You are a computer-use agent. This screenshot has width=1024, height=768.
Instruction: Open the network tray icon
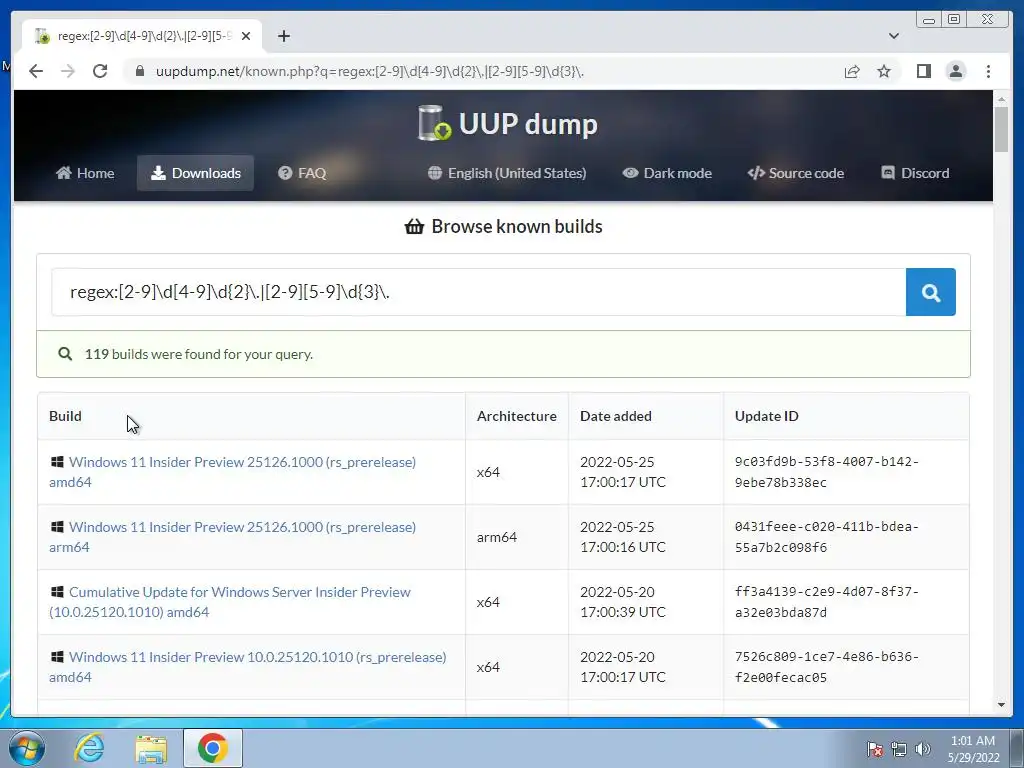[x=899, y=749]
